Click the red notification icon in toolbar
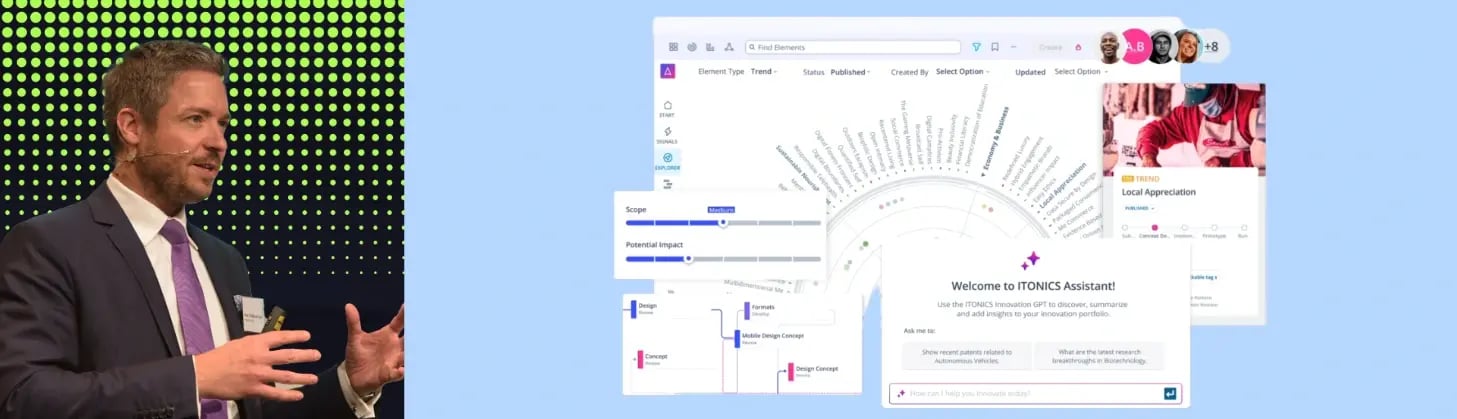Screen dimensions: 1457x419 (1078, 47)
